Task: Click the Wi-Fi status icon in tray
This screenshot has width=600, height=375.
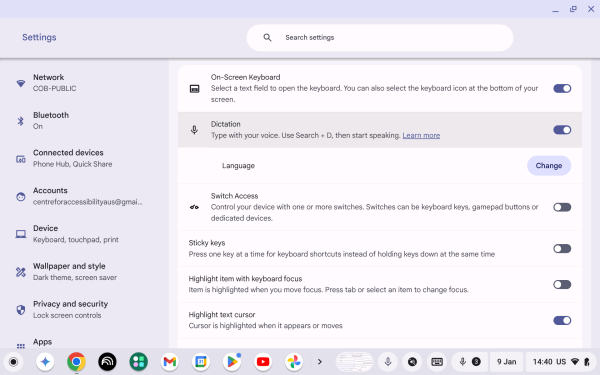Action: pyautogui.click(x=575, y=362)
